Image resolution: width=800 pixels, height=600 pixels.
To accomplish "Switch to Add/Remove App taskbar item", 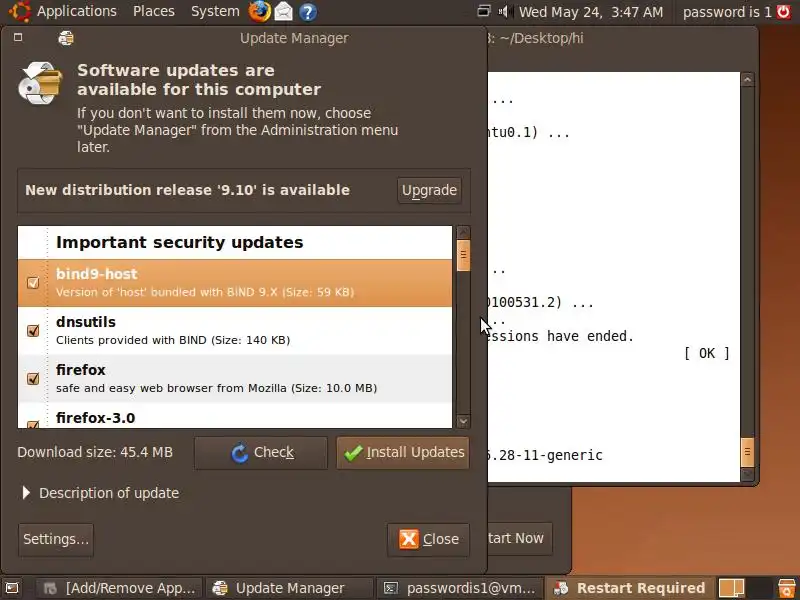I will [x=118, y=588].
